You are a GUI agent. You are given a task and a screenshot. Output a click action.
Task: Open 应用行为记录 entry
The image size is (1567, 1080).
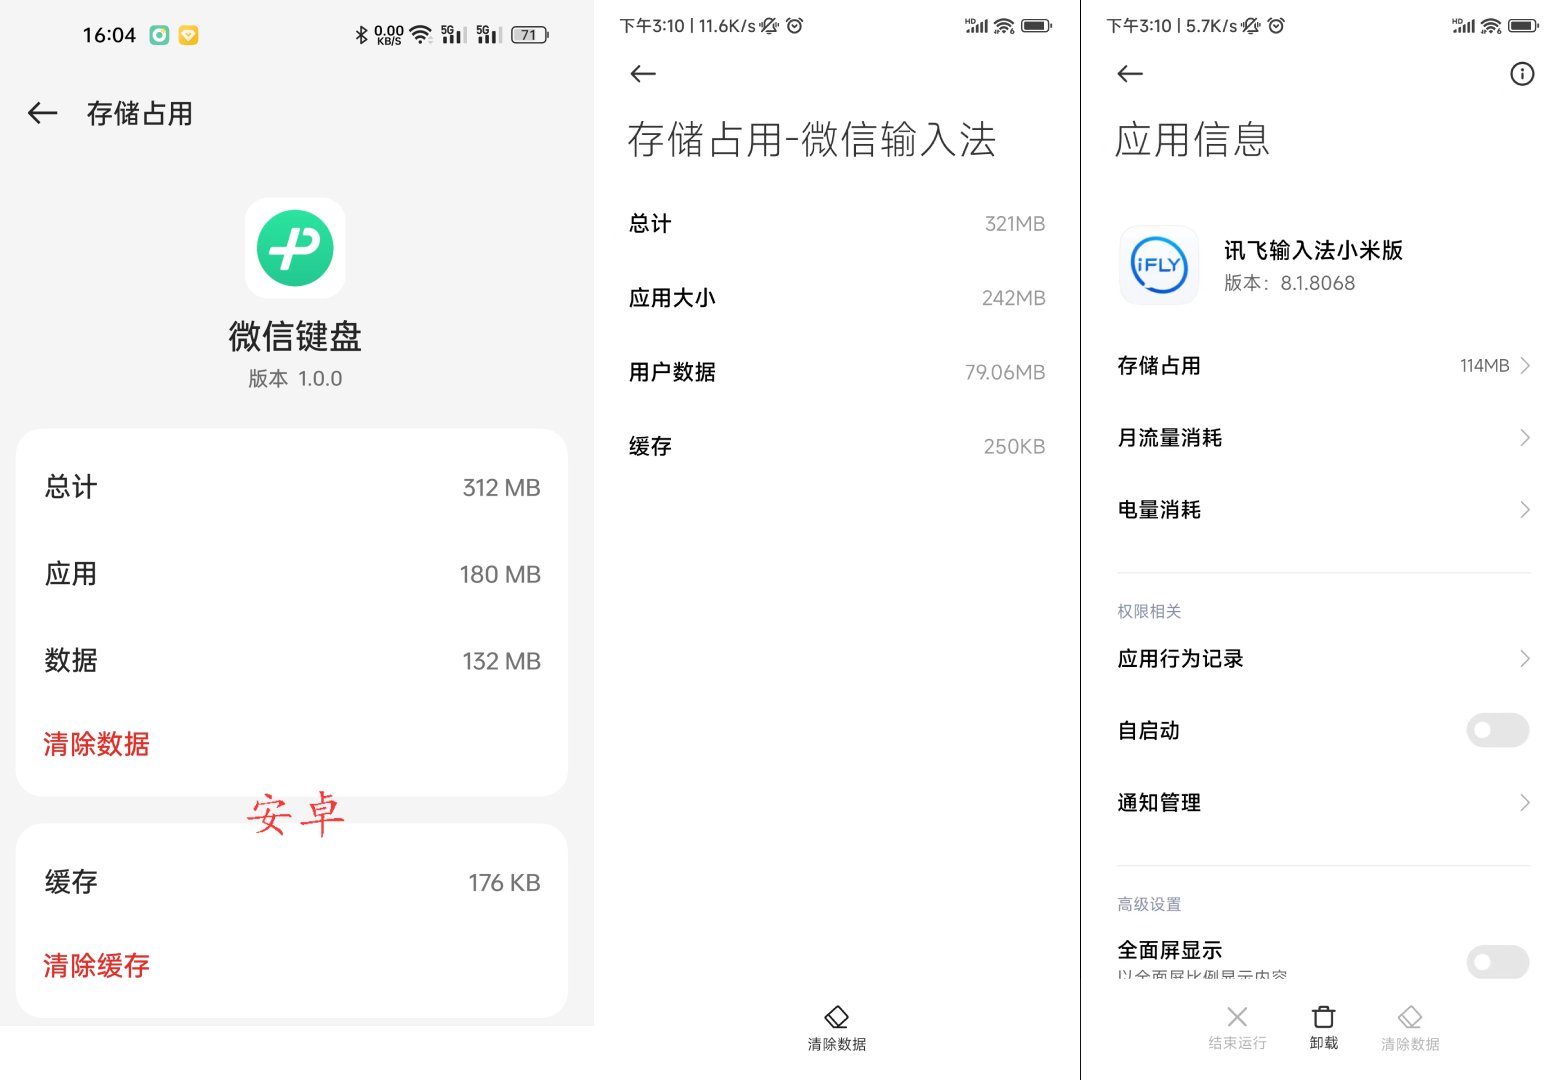[1322, 659]
